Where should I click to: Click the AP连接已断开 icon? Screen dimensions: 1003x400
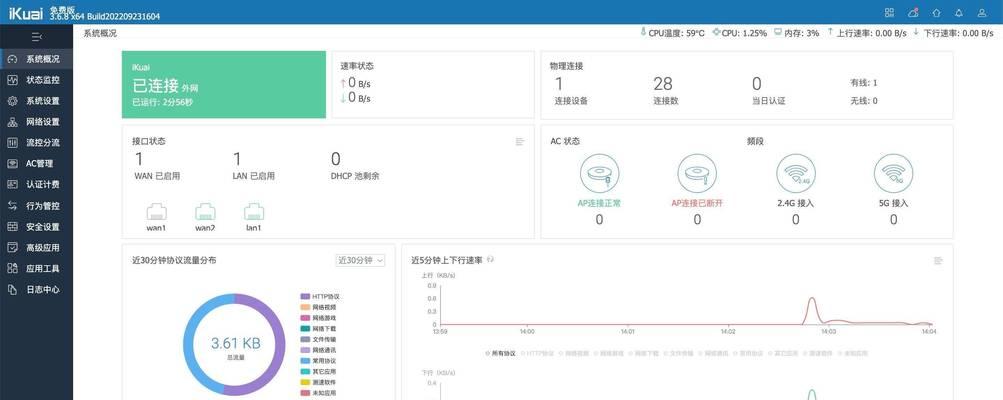point(697,173)
